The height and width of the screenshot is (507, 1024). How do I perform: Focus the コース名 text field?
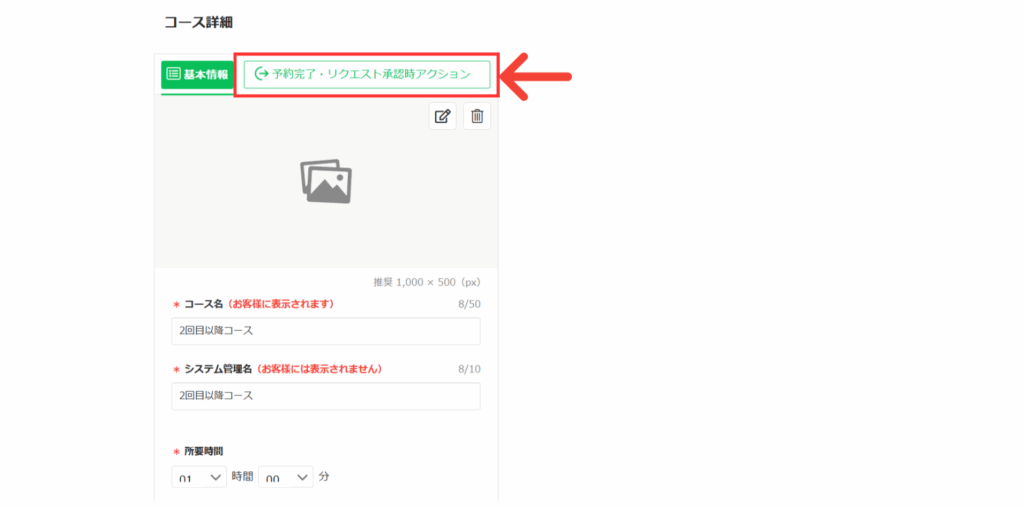pos(325,331)
